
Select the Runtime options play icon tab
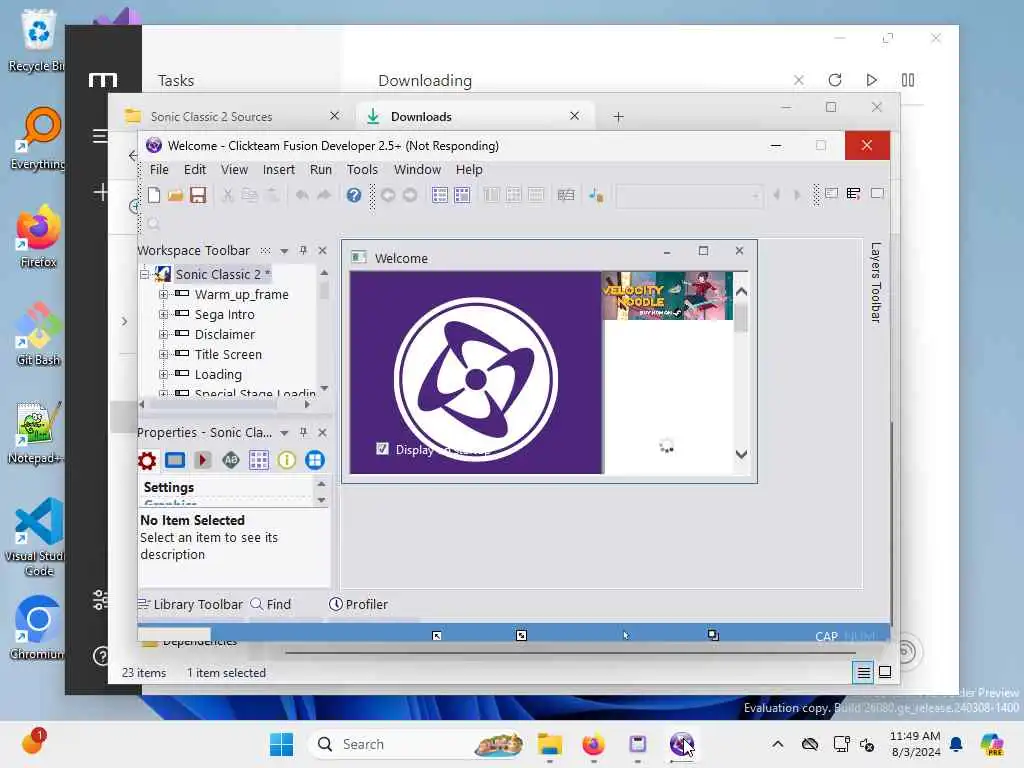[202, 460]
